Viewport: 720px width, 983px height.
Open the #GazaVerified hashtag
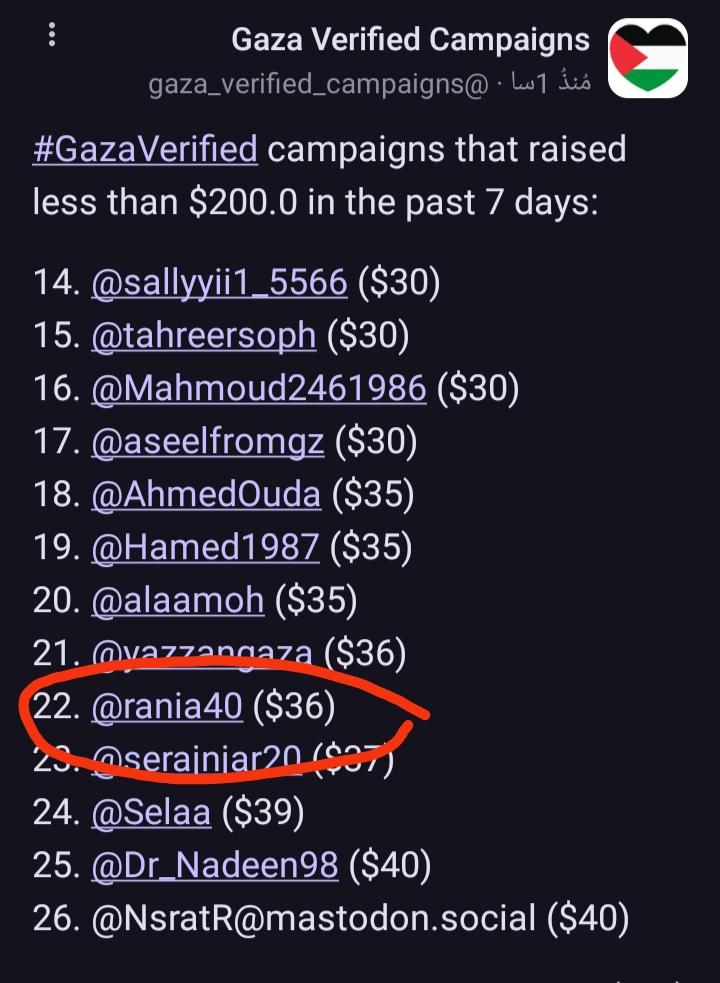[145, 150]
